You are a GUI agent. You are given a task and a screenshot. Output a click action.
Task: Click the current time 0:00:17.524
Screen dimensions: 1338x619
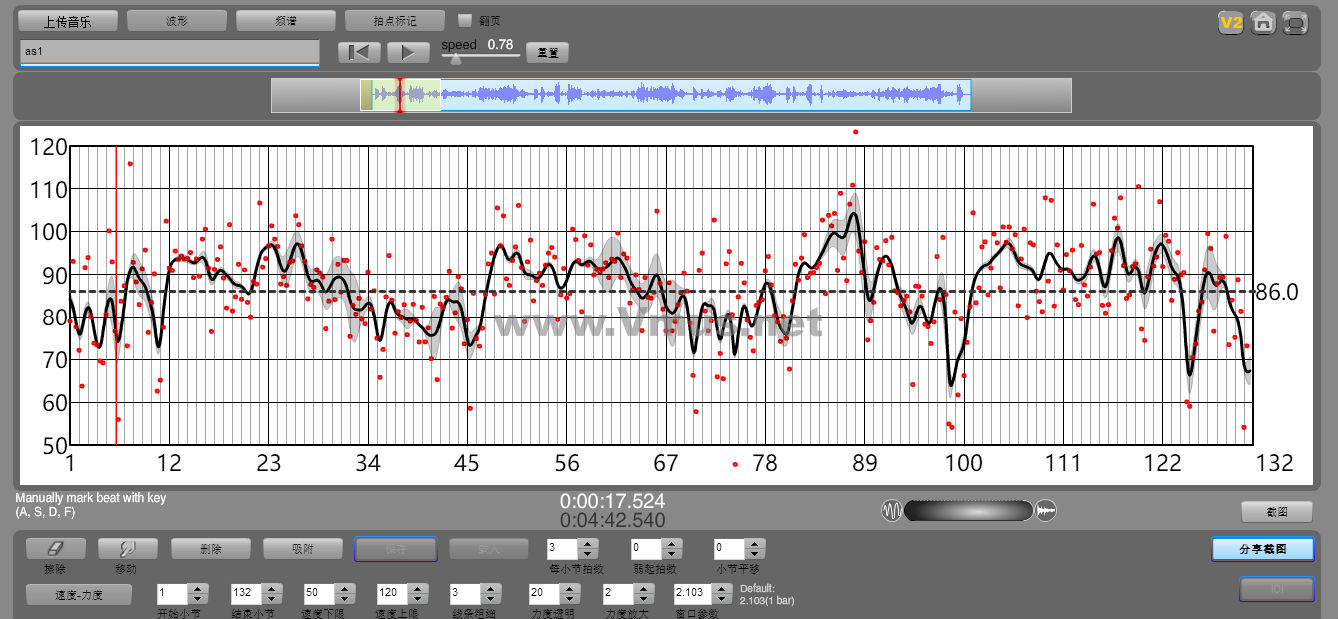click(612, 501)
